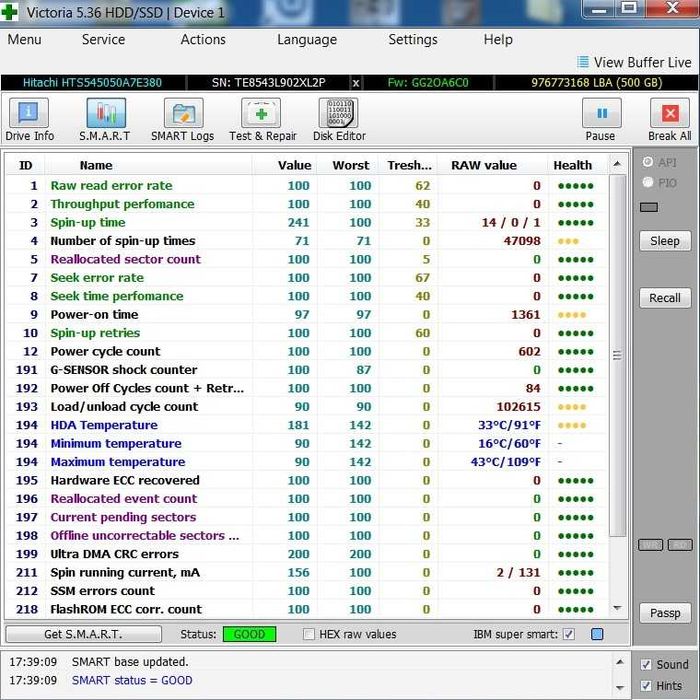Open the Service menu

click(x=103, y=40)
